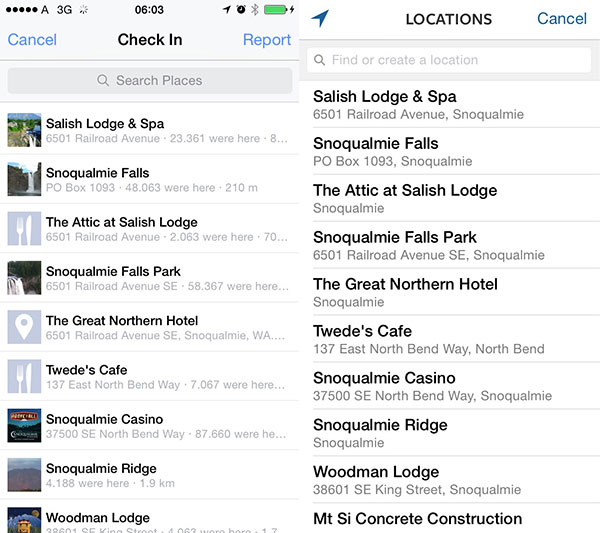Choose Snoqualmie Ridge in LOCATIONS list
Image resolution: width=600 pixels, height=533 pixels.
tap(450, 432)
